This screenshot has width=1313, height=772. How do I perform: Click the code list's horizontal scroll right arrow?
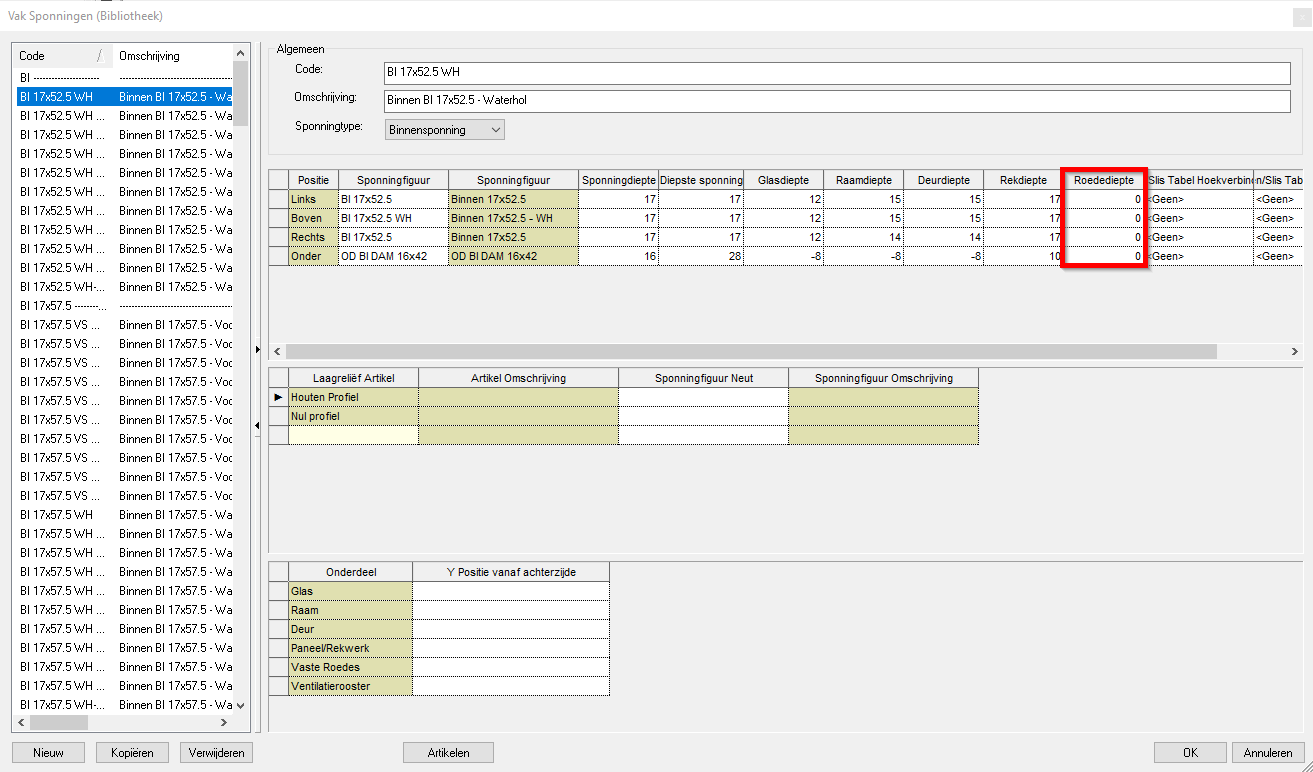pos(225,722)
